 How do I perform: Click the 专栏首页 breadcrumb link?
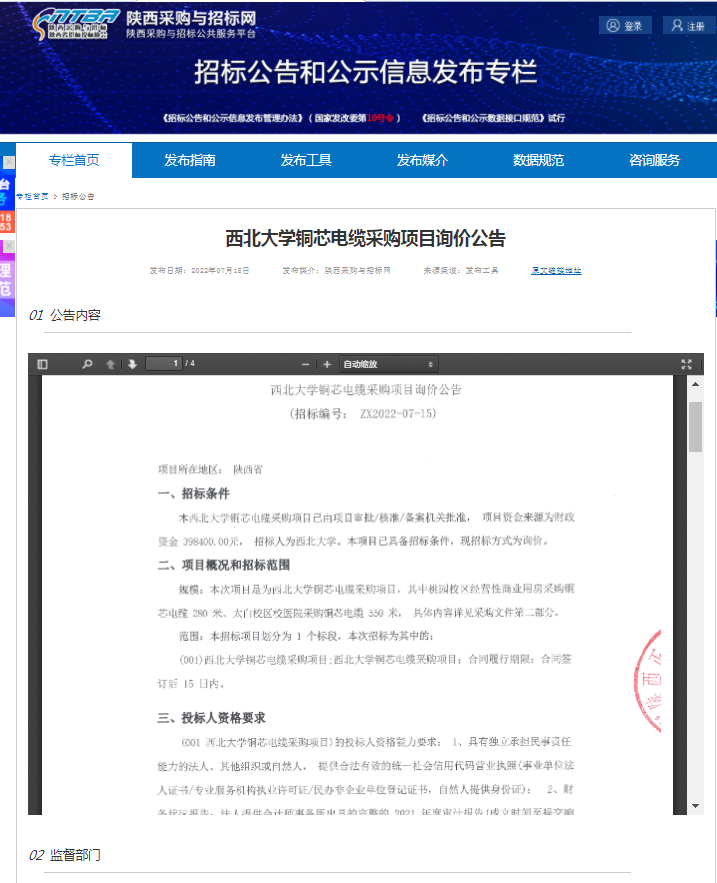point(32,197)
